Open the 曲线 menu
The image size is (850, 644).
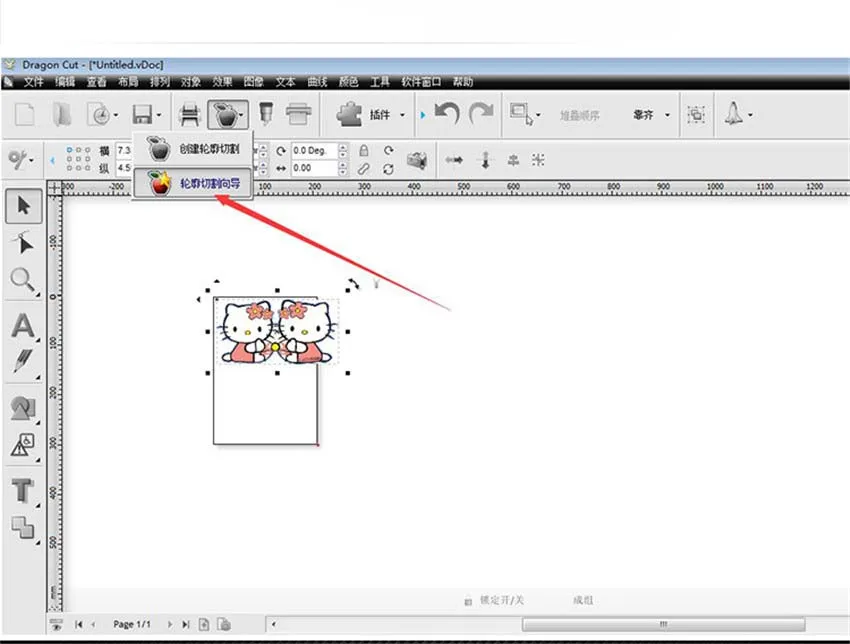click(317, 82)
